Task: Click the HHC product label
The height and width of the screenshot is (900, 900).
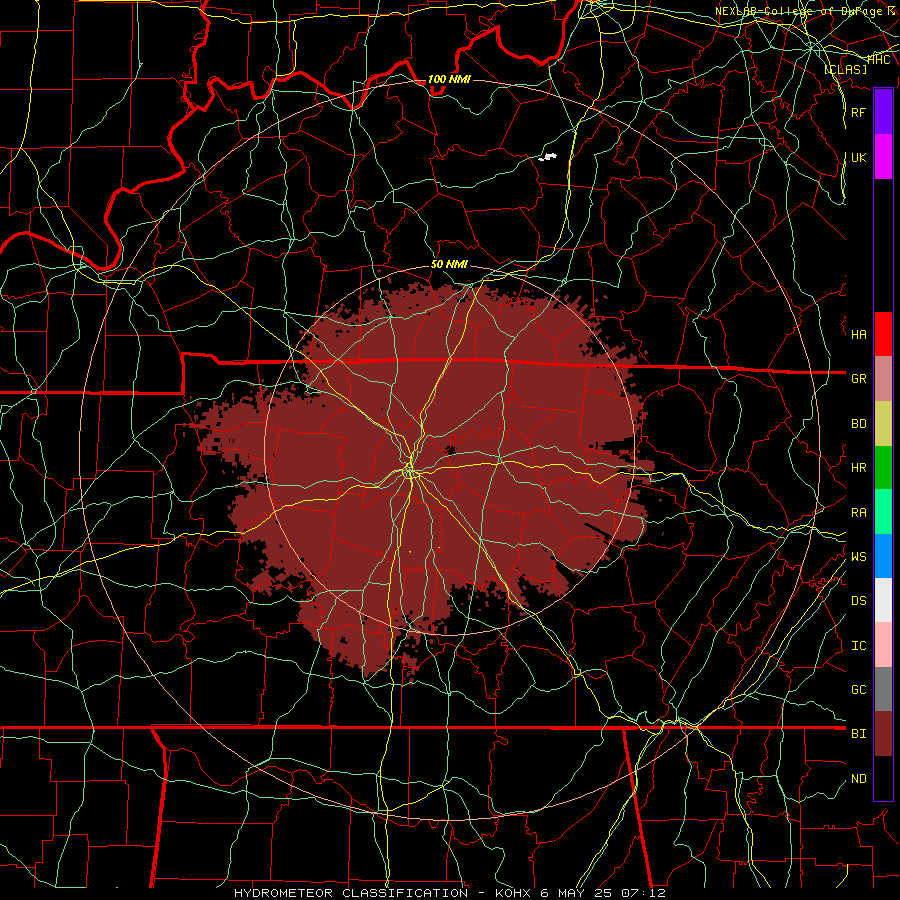Action: [879, 60]
